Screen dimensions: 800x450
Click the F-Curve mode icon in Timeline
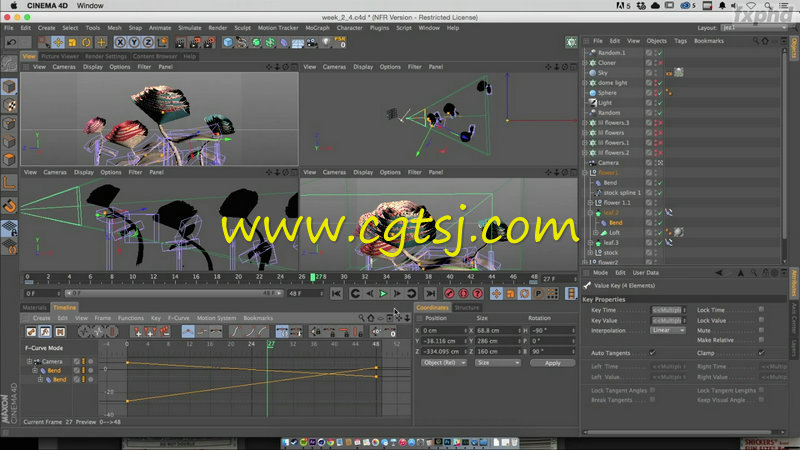coord(45,332)
